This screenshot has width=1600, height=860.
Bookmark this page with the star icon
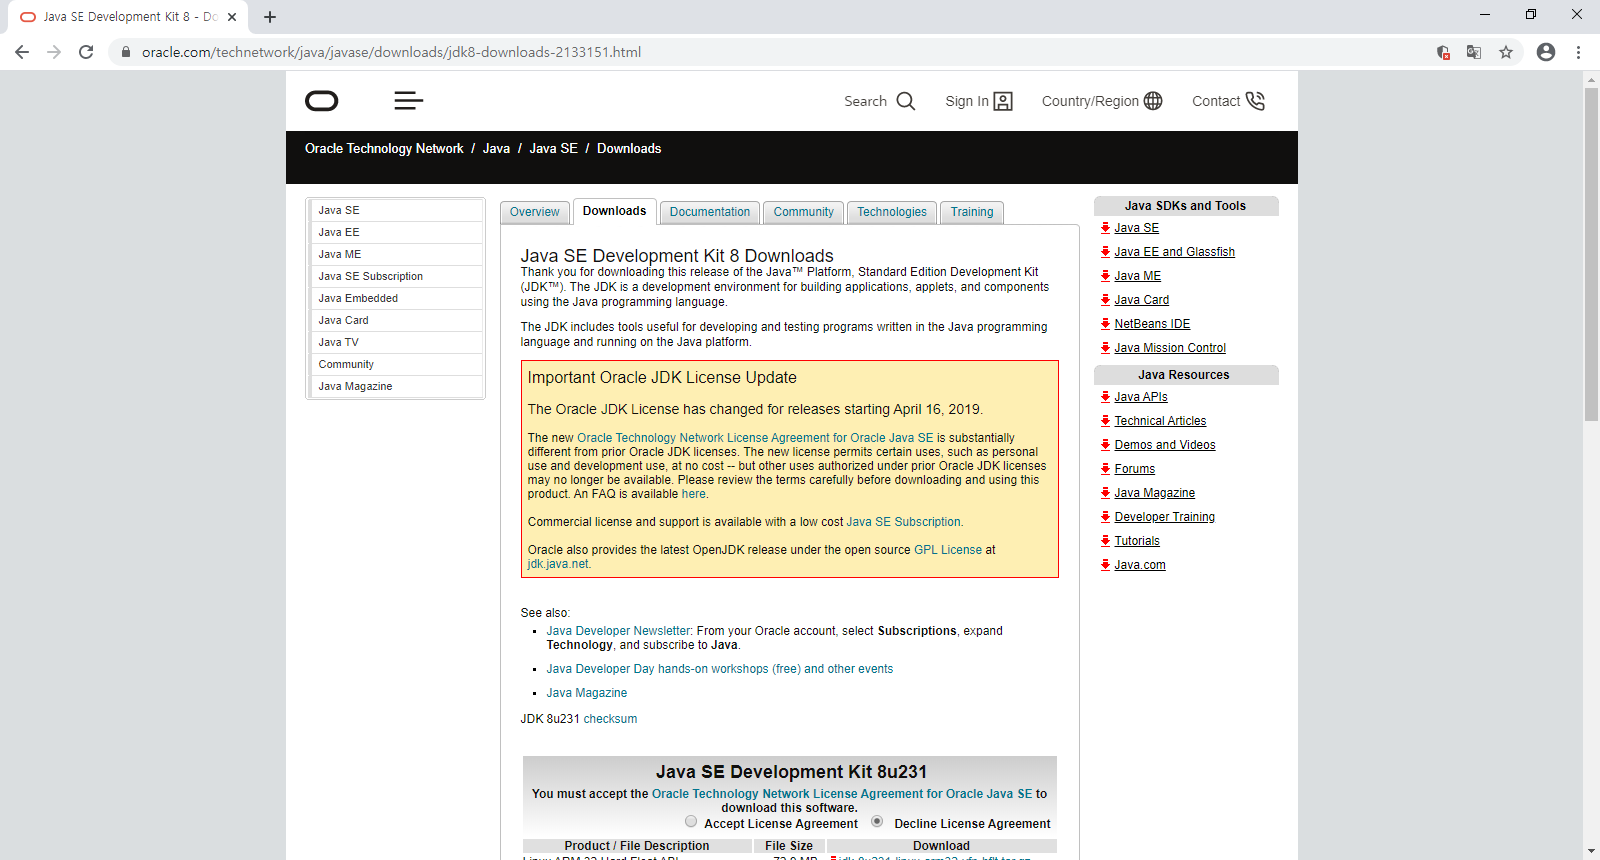tap(1506, 52)
